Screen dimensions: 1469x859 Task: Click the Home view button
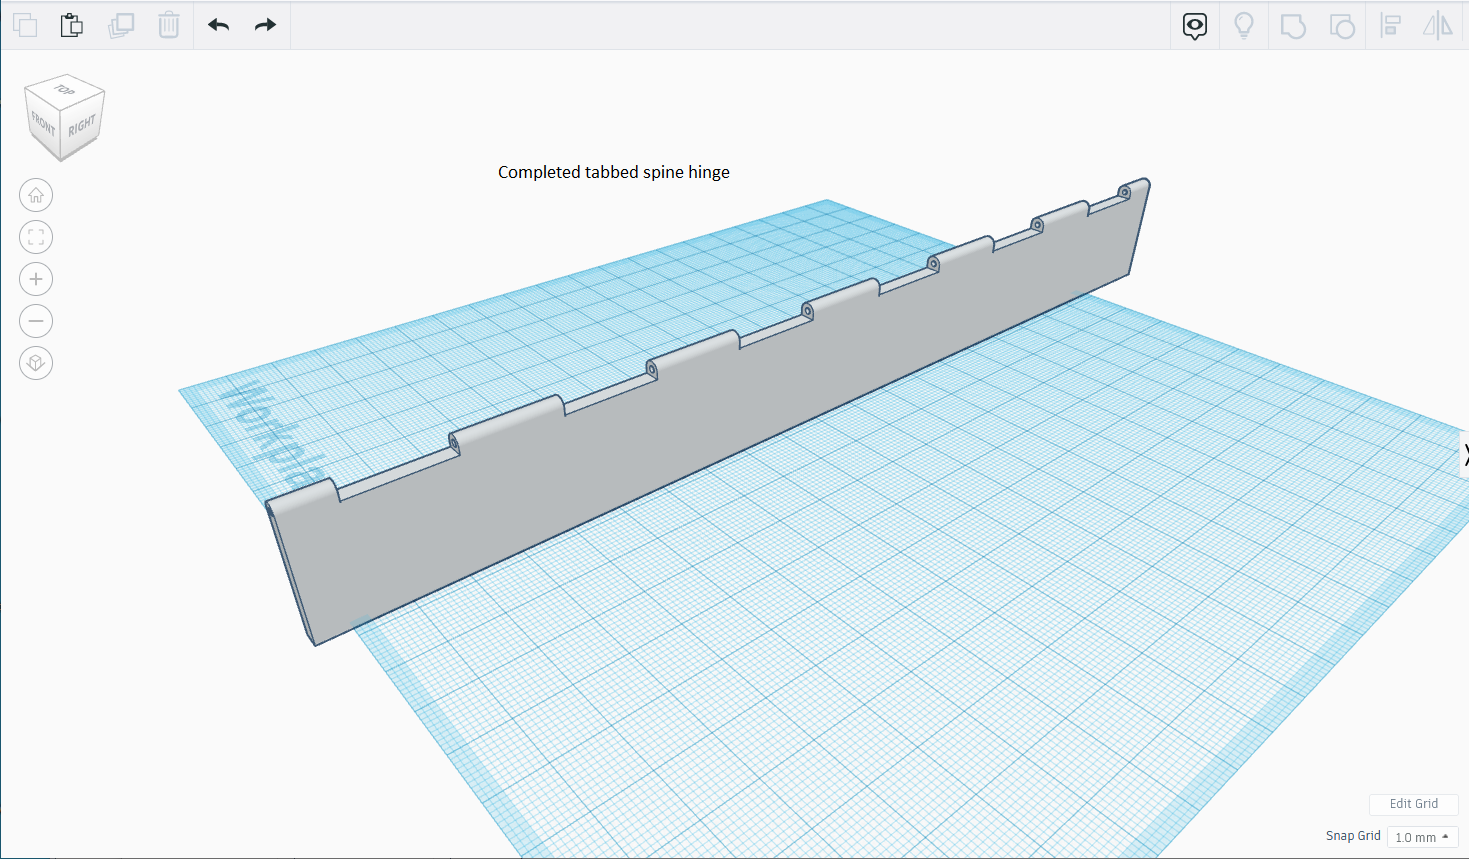36,195
